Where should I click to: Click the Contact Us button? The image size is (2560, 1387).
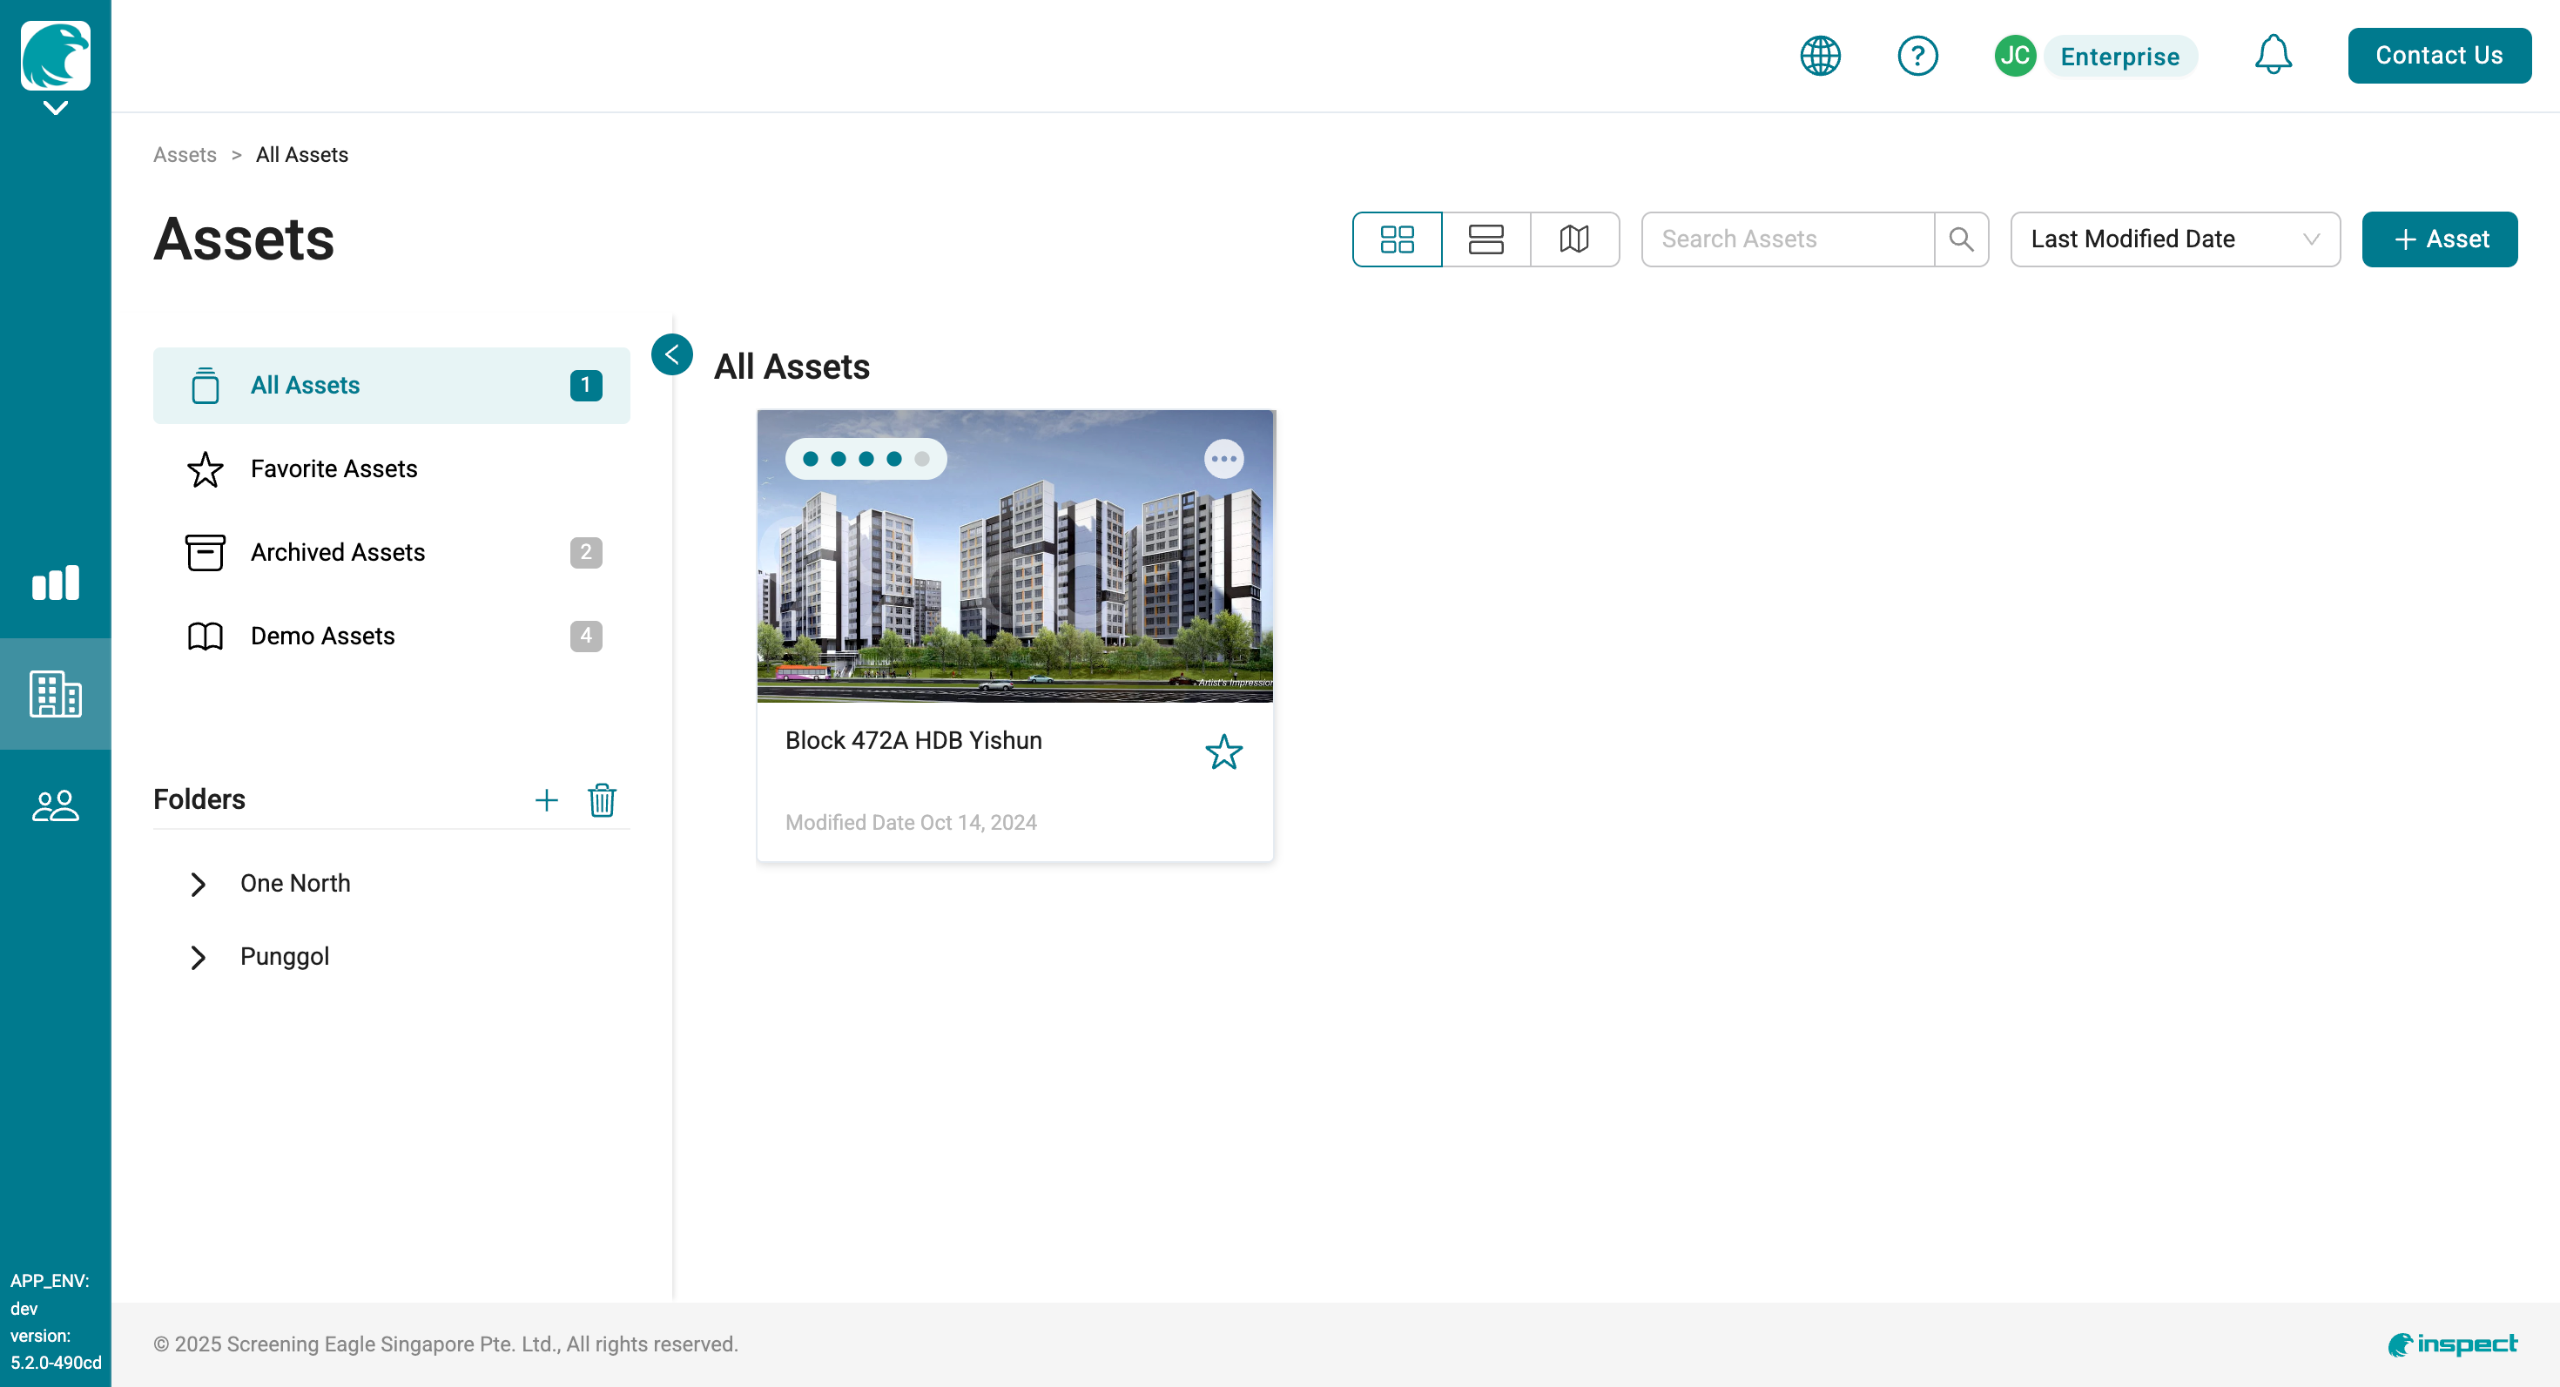click(2438, 56)
